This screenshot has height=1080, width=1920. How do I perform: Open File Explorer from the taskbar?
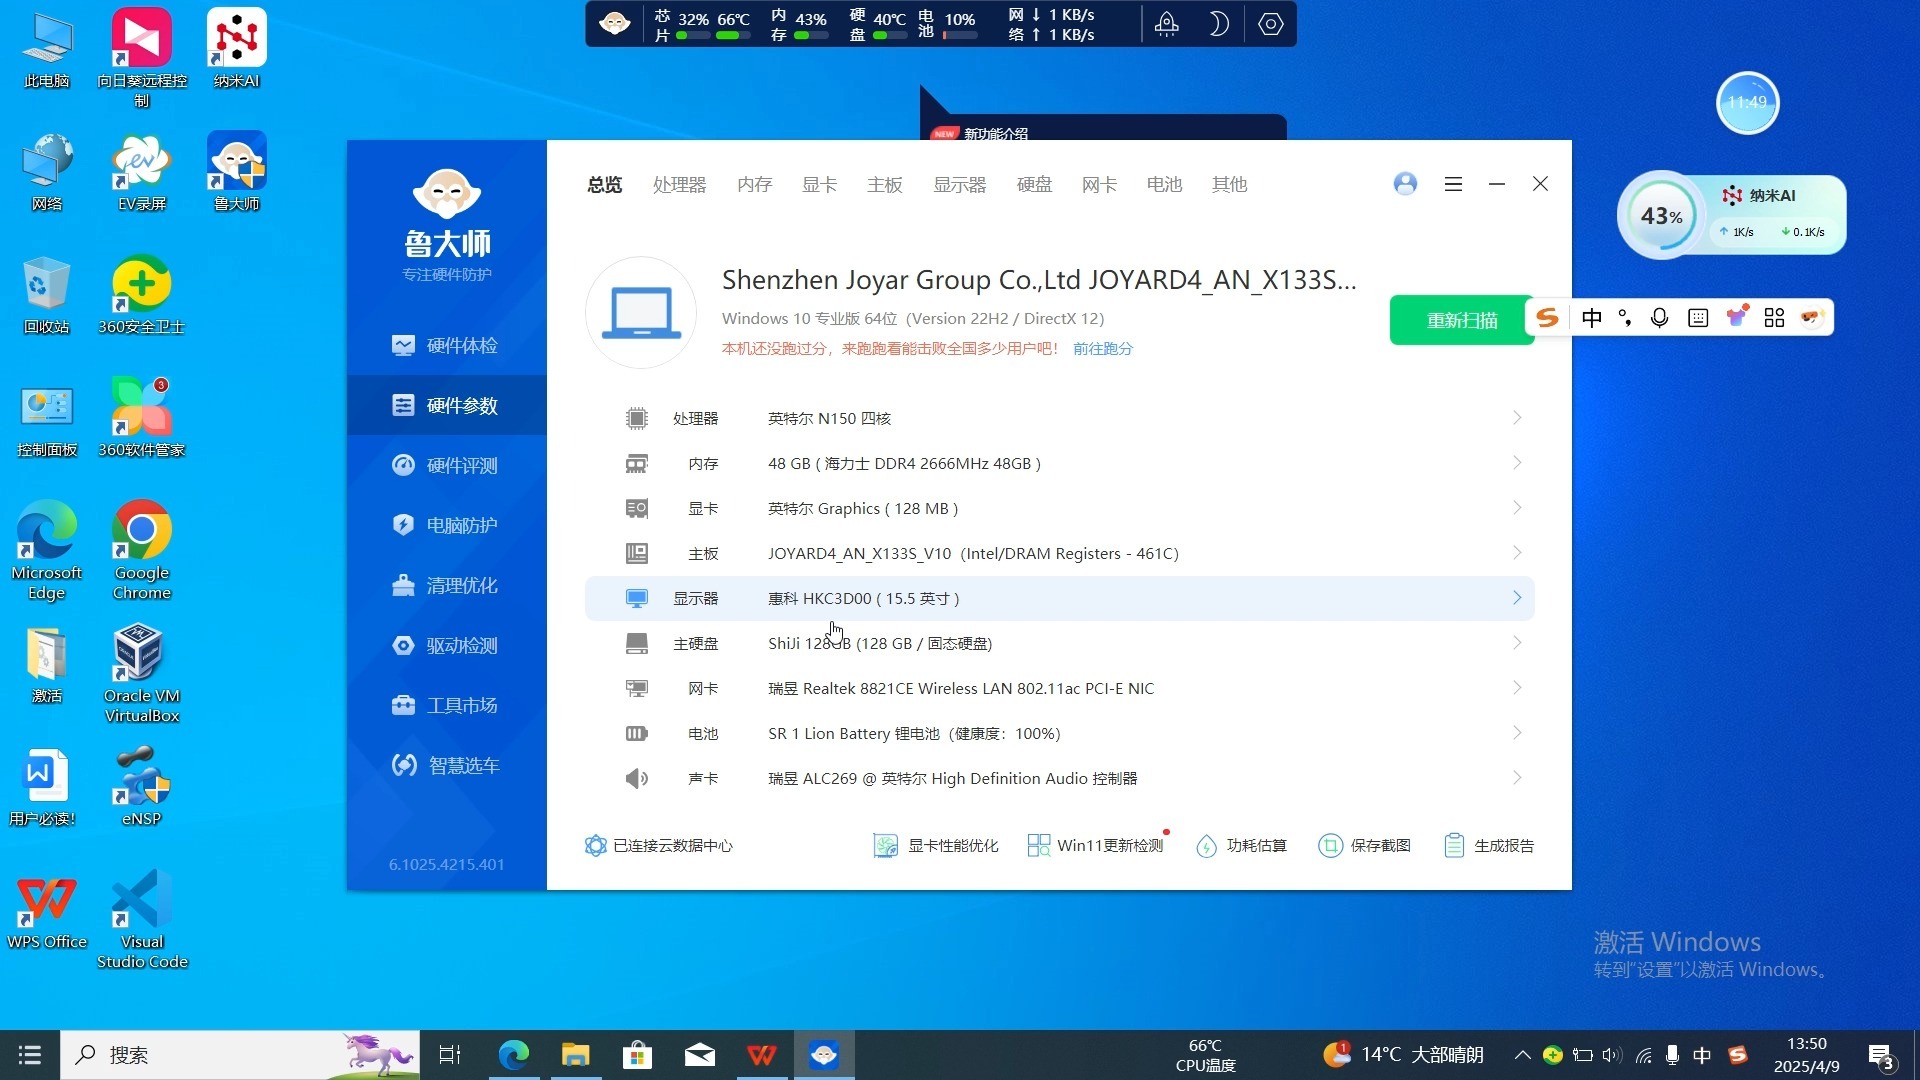pos(575,1055)
